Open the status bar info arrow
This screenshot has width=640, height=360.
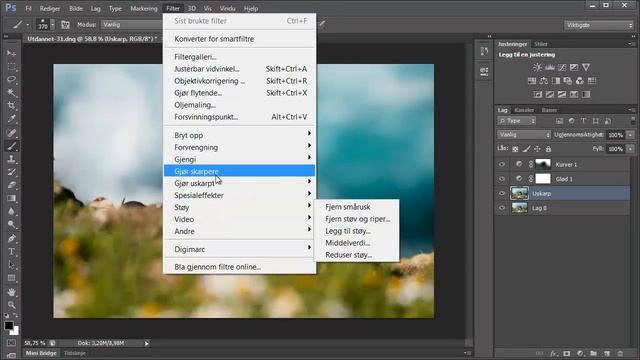(147, 343)
